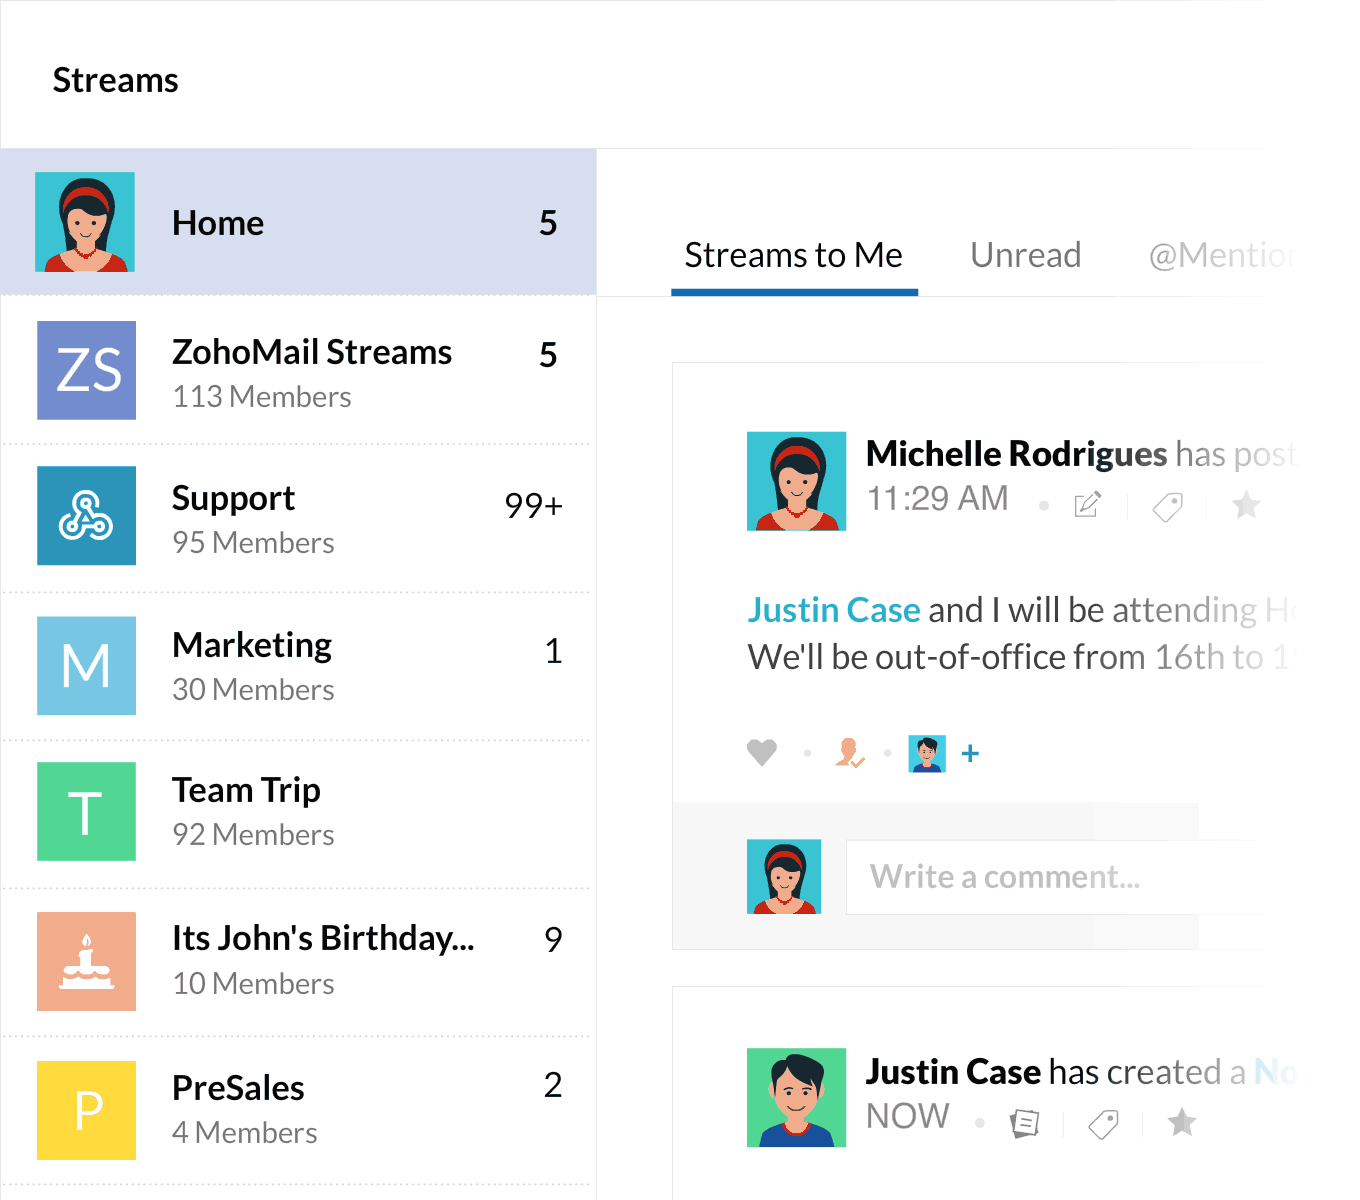
Task: Open the Its John's Birthday cake icon
Action: (87, 961)
